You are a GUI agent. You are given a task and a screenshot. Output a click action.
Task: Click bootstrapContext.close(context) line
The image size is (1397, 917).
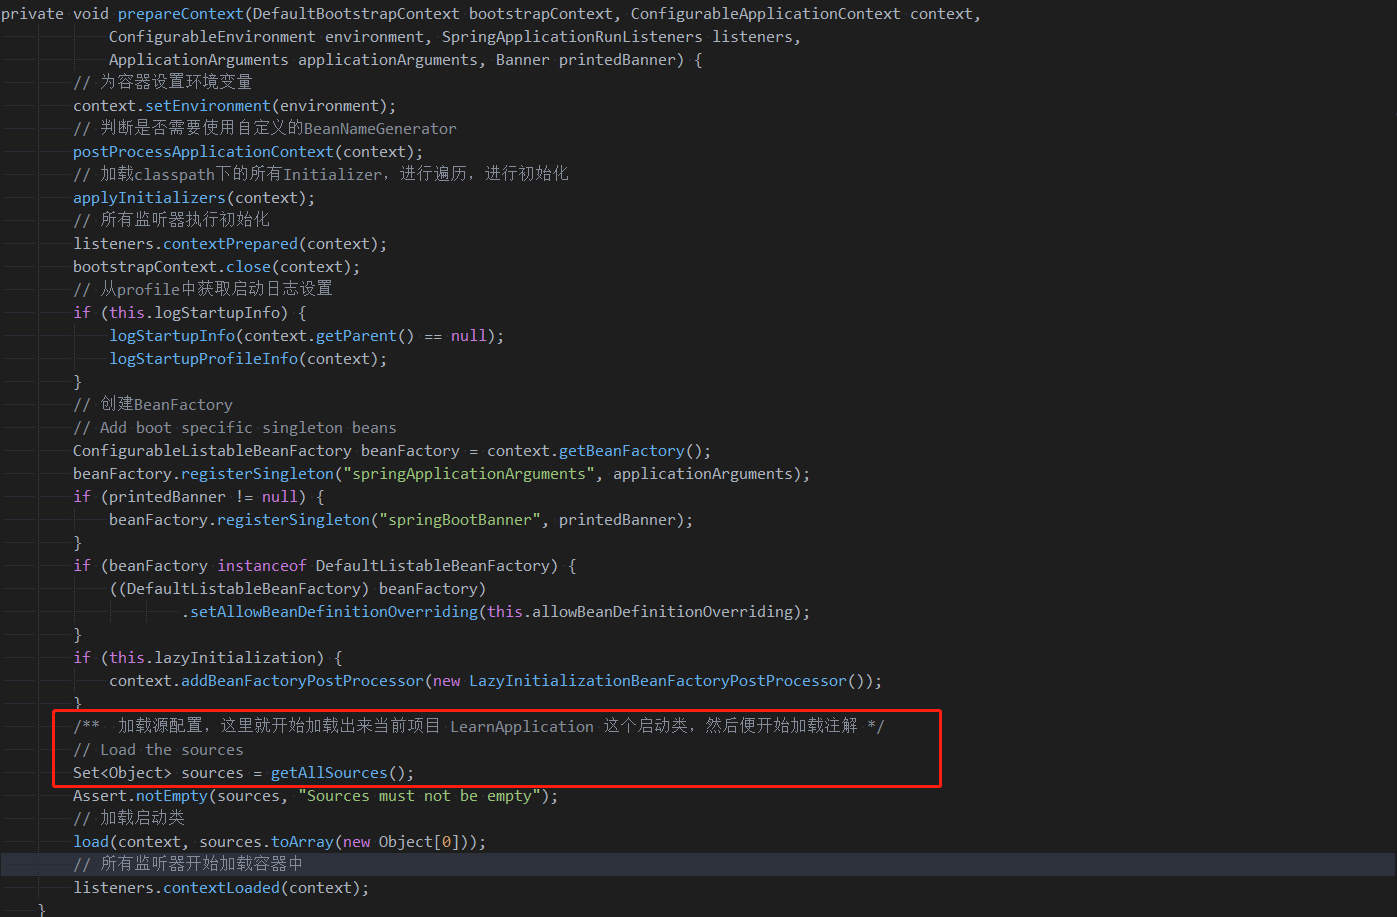tap(216, 267)
